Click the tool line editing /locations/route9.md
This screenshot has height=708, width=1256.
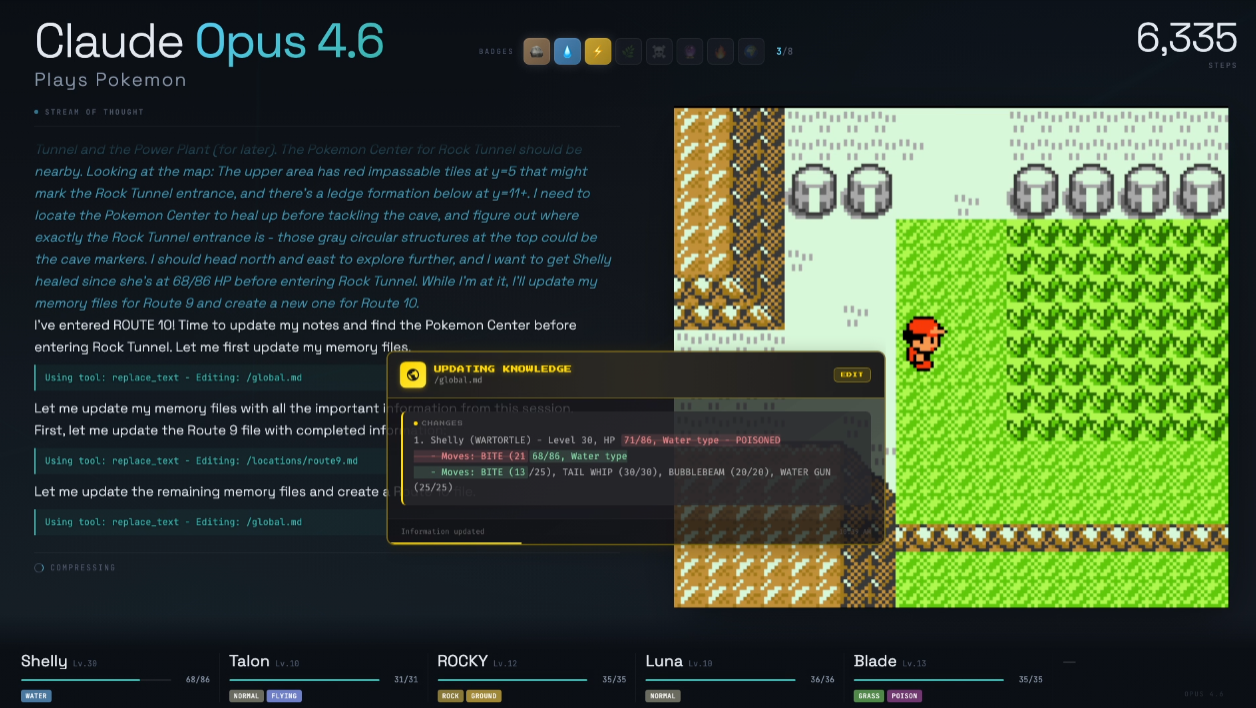pyautogui.click(x=201, y=461)
